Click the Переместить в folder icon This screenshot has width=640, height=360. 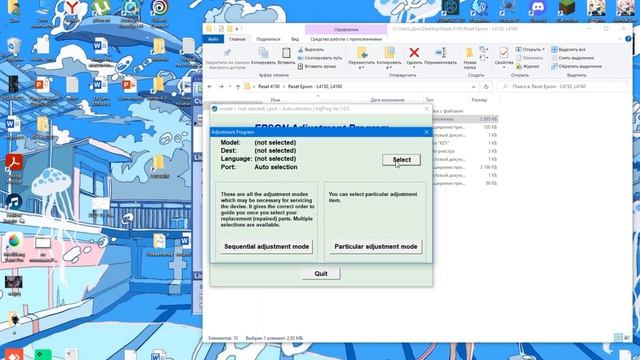[x=362, y=53]
